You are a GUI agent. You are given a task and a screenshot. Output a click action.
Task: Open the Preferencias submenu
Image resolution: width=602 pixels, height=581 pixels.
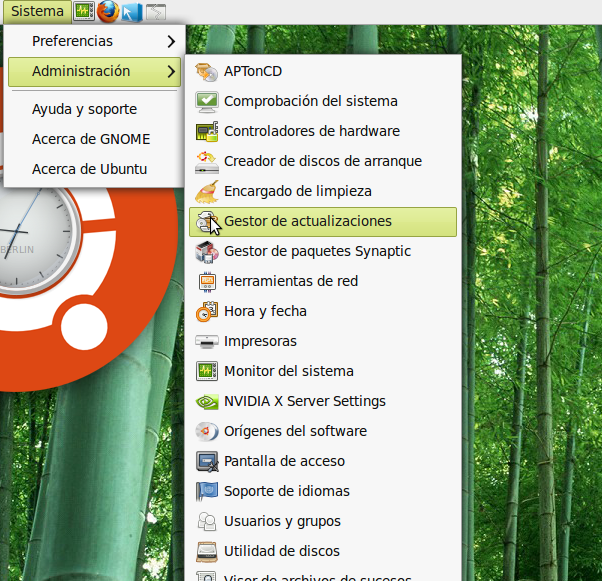(x=94, y=41)
